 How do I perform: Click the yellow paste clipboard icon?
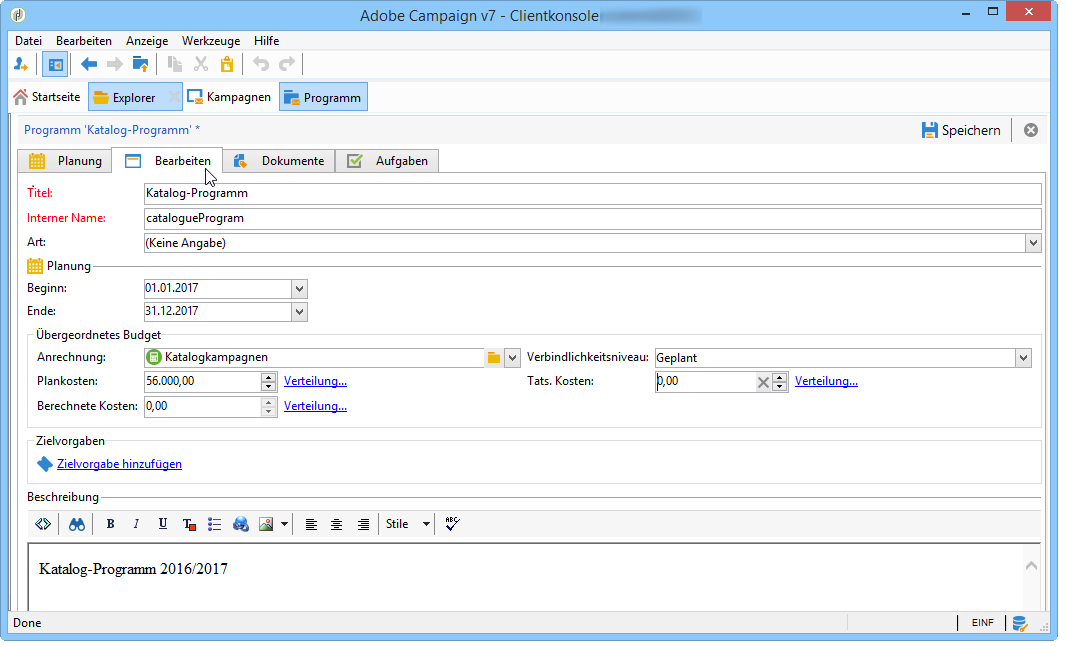pyautogui.click(x=227, y=65)
